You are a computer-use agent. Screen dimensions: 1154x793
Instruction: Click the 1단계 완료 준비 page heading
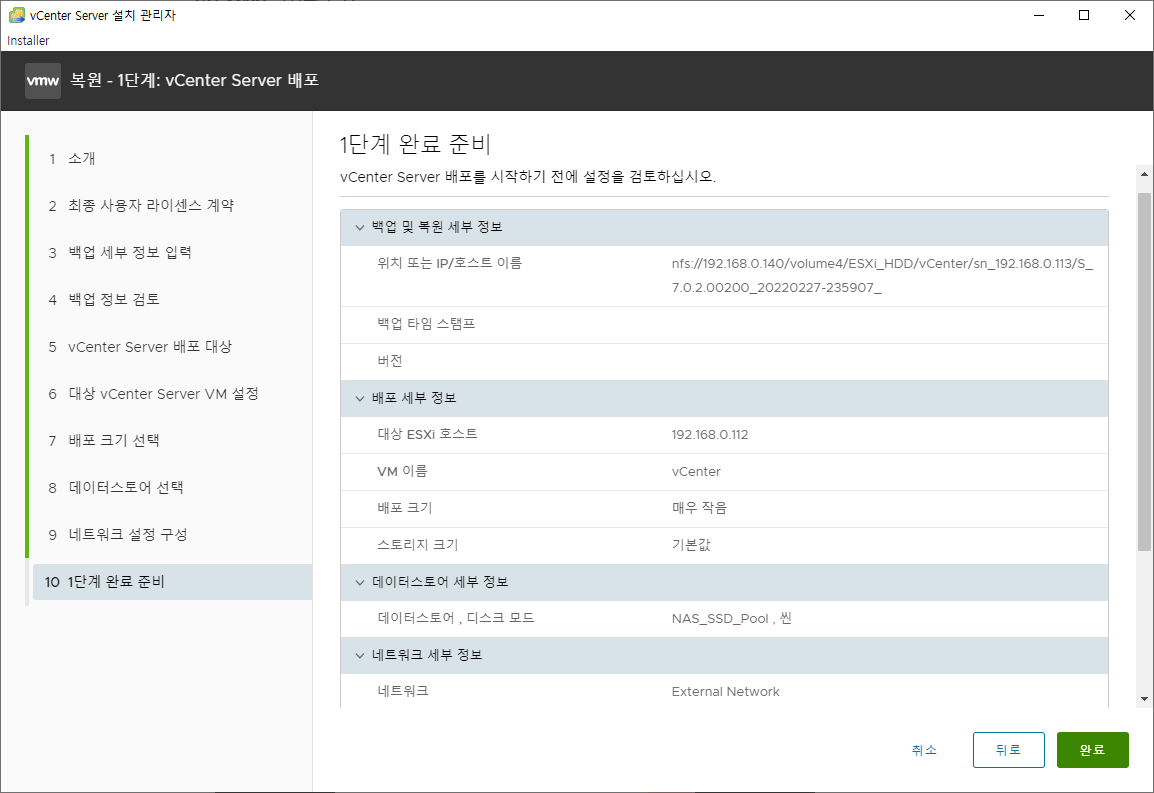point(415,144)
